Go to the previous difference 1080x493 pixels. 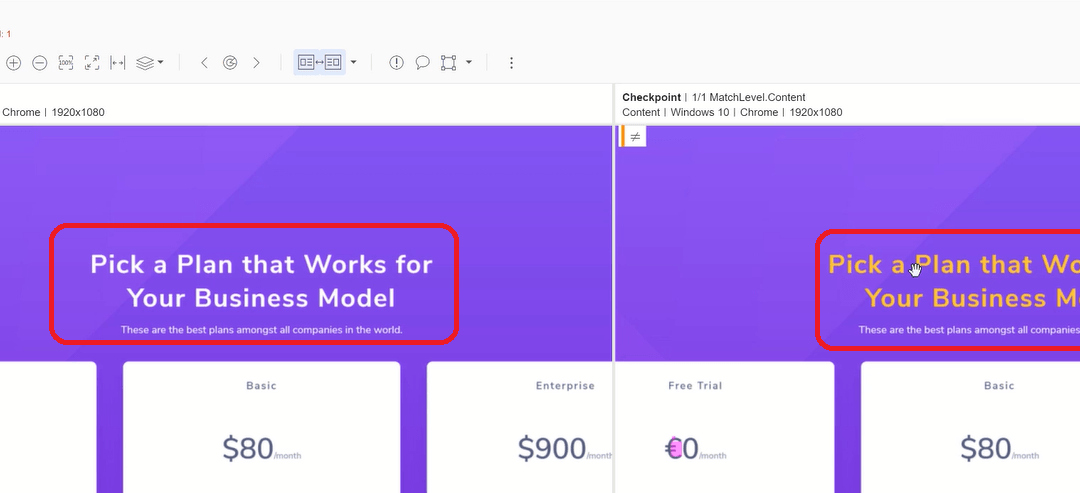tap(204, 63)
